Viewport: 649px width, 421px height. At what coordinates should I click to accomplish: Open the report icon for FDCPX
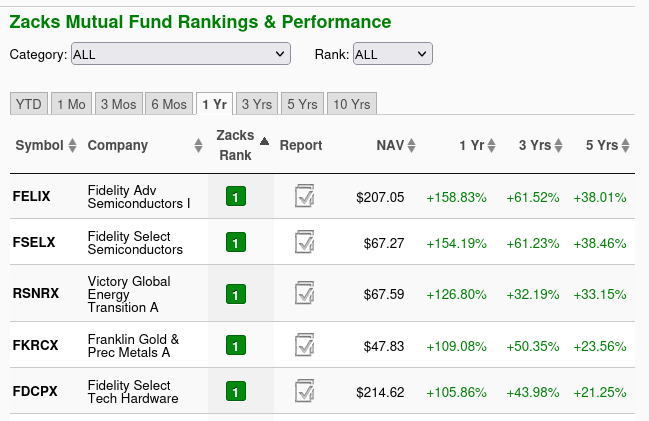(305, 391)
